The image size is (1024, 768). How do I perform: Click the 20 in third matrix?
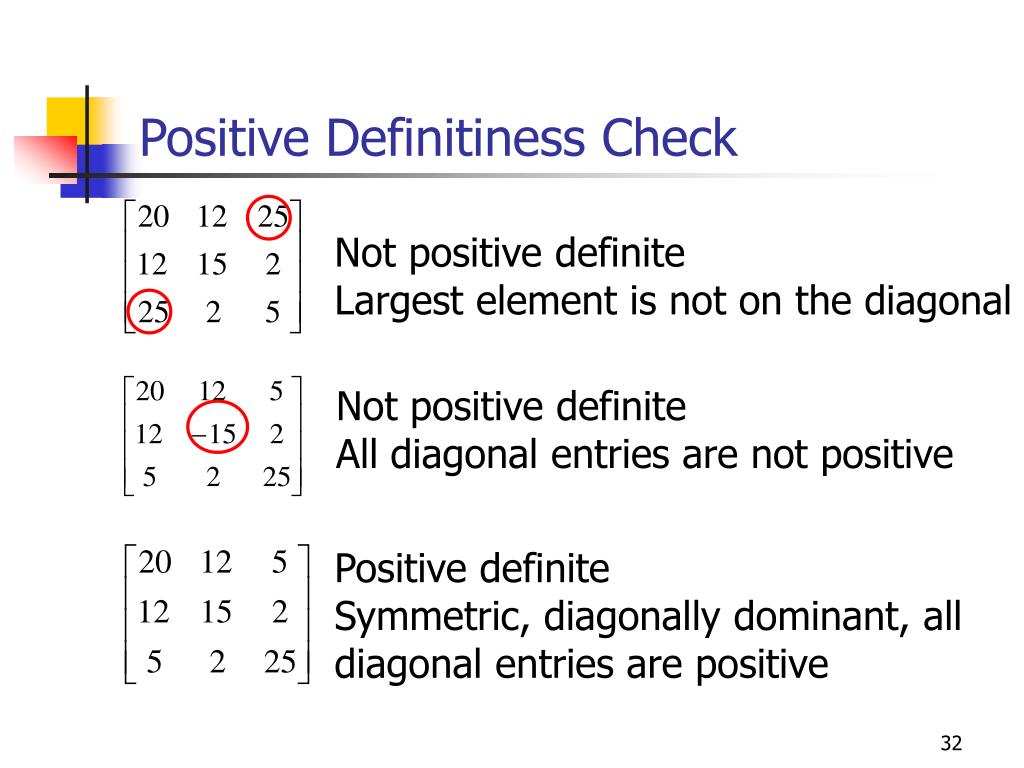[155, 562]
